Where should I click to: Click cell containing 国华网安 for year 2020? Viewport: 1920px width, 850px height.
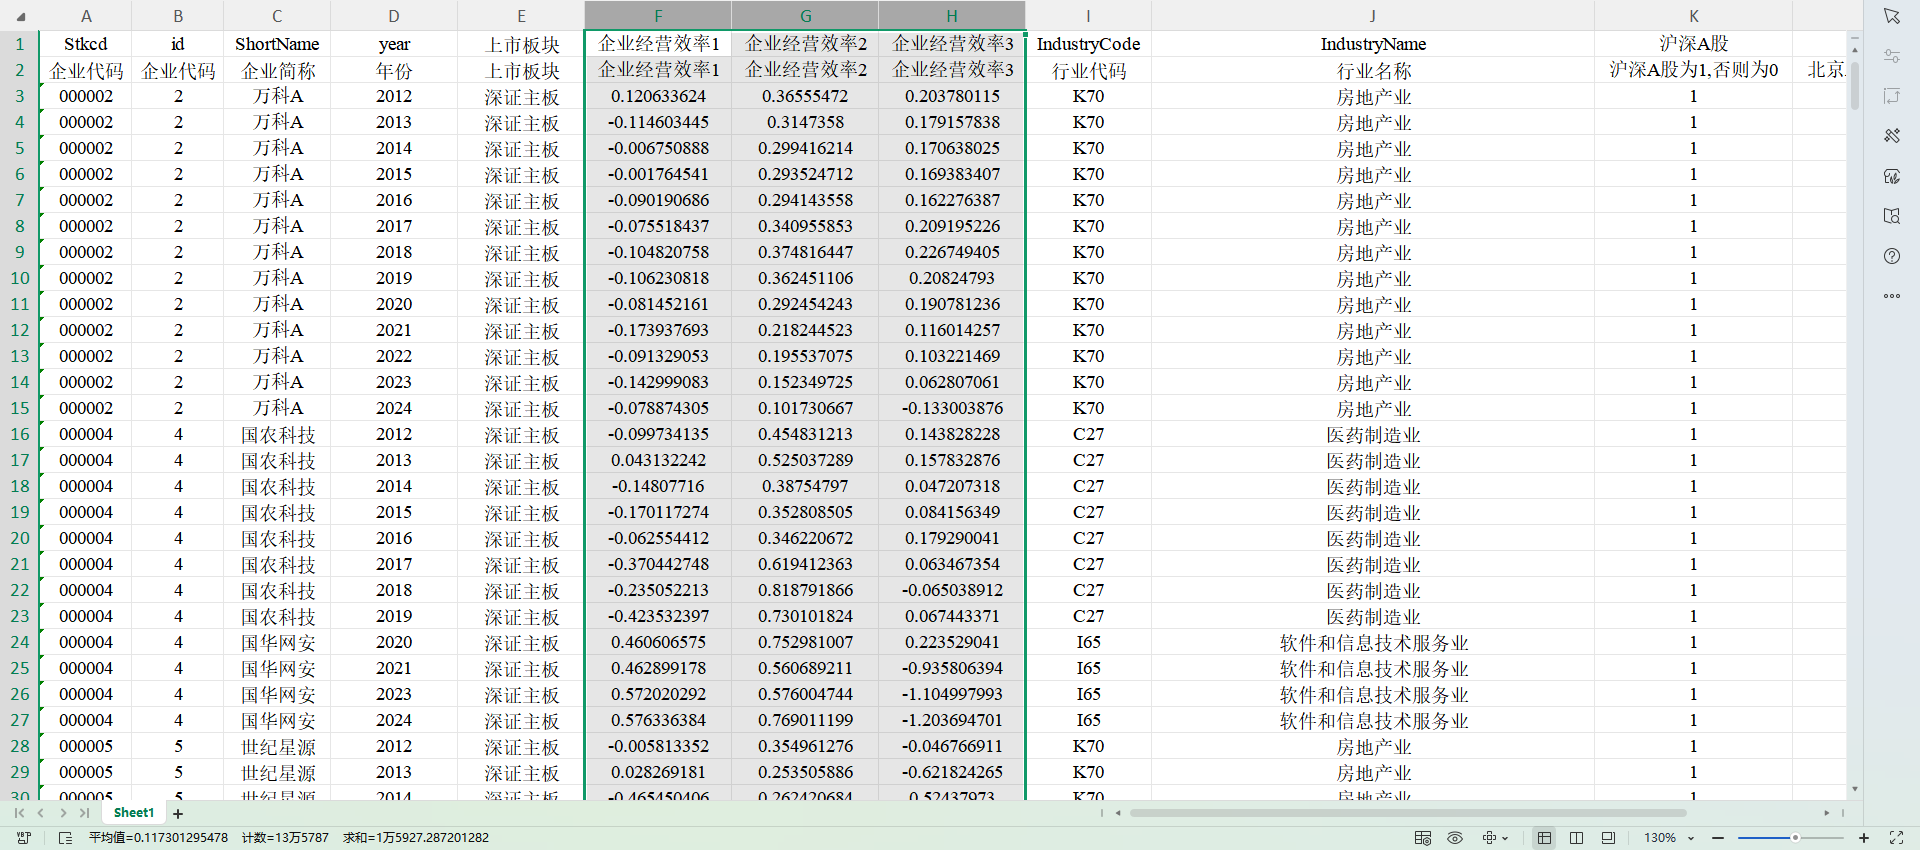tap(277, 642)
